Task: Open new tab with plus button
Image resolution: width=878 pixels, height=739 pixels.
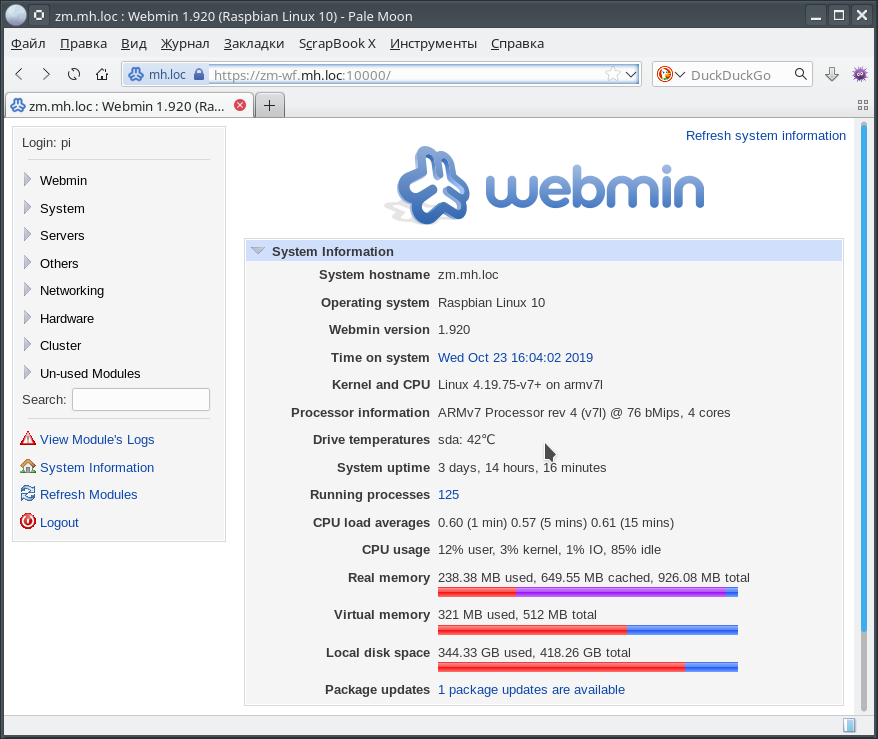Action: coord(269,106)
